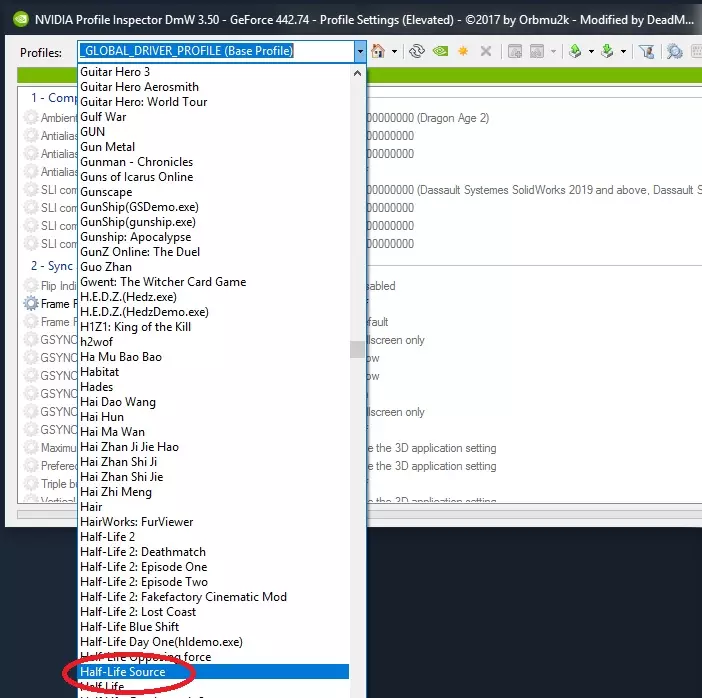Select 'Guns of Icarus Online'

[214, 177]
